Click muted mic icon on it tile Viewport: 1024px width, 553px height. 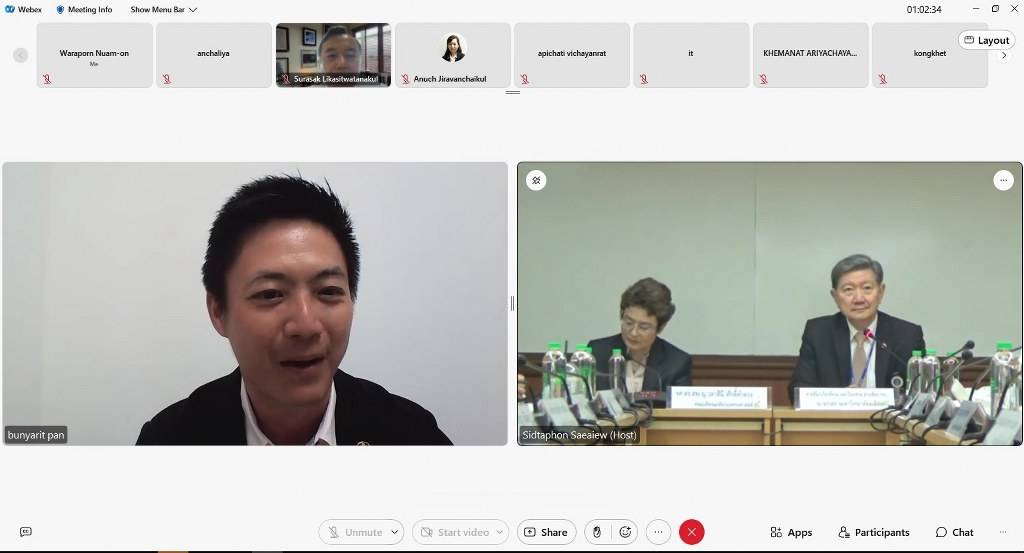click(x=644, y=79)
